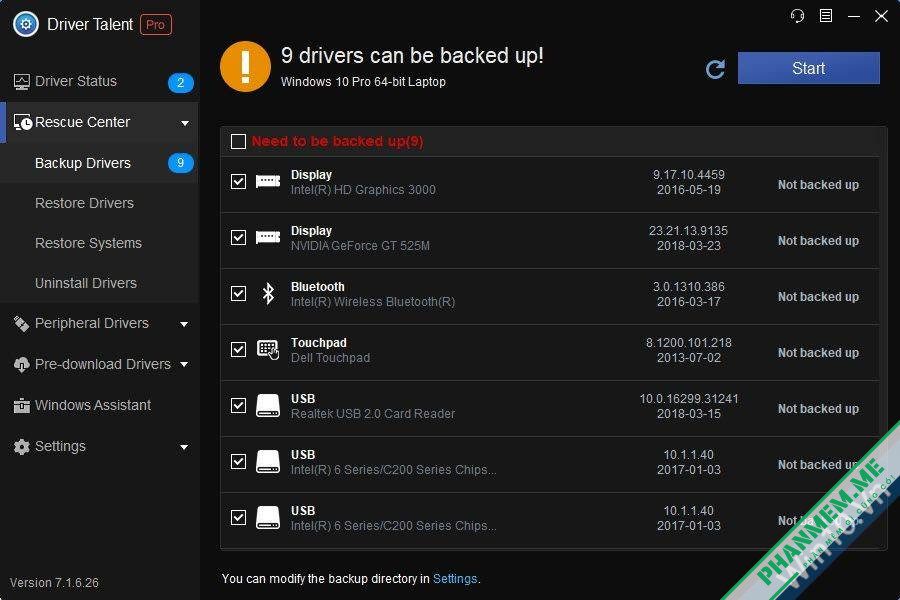Click the 'Version 7.1.6.26' text
This screenshot has width=900, height=600.
click(55, 583)
